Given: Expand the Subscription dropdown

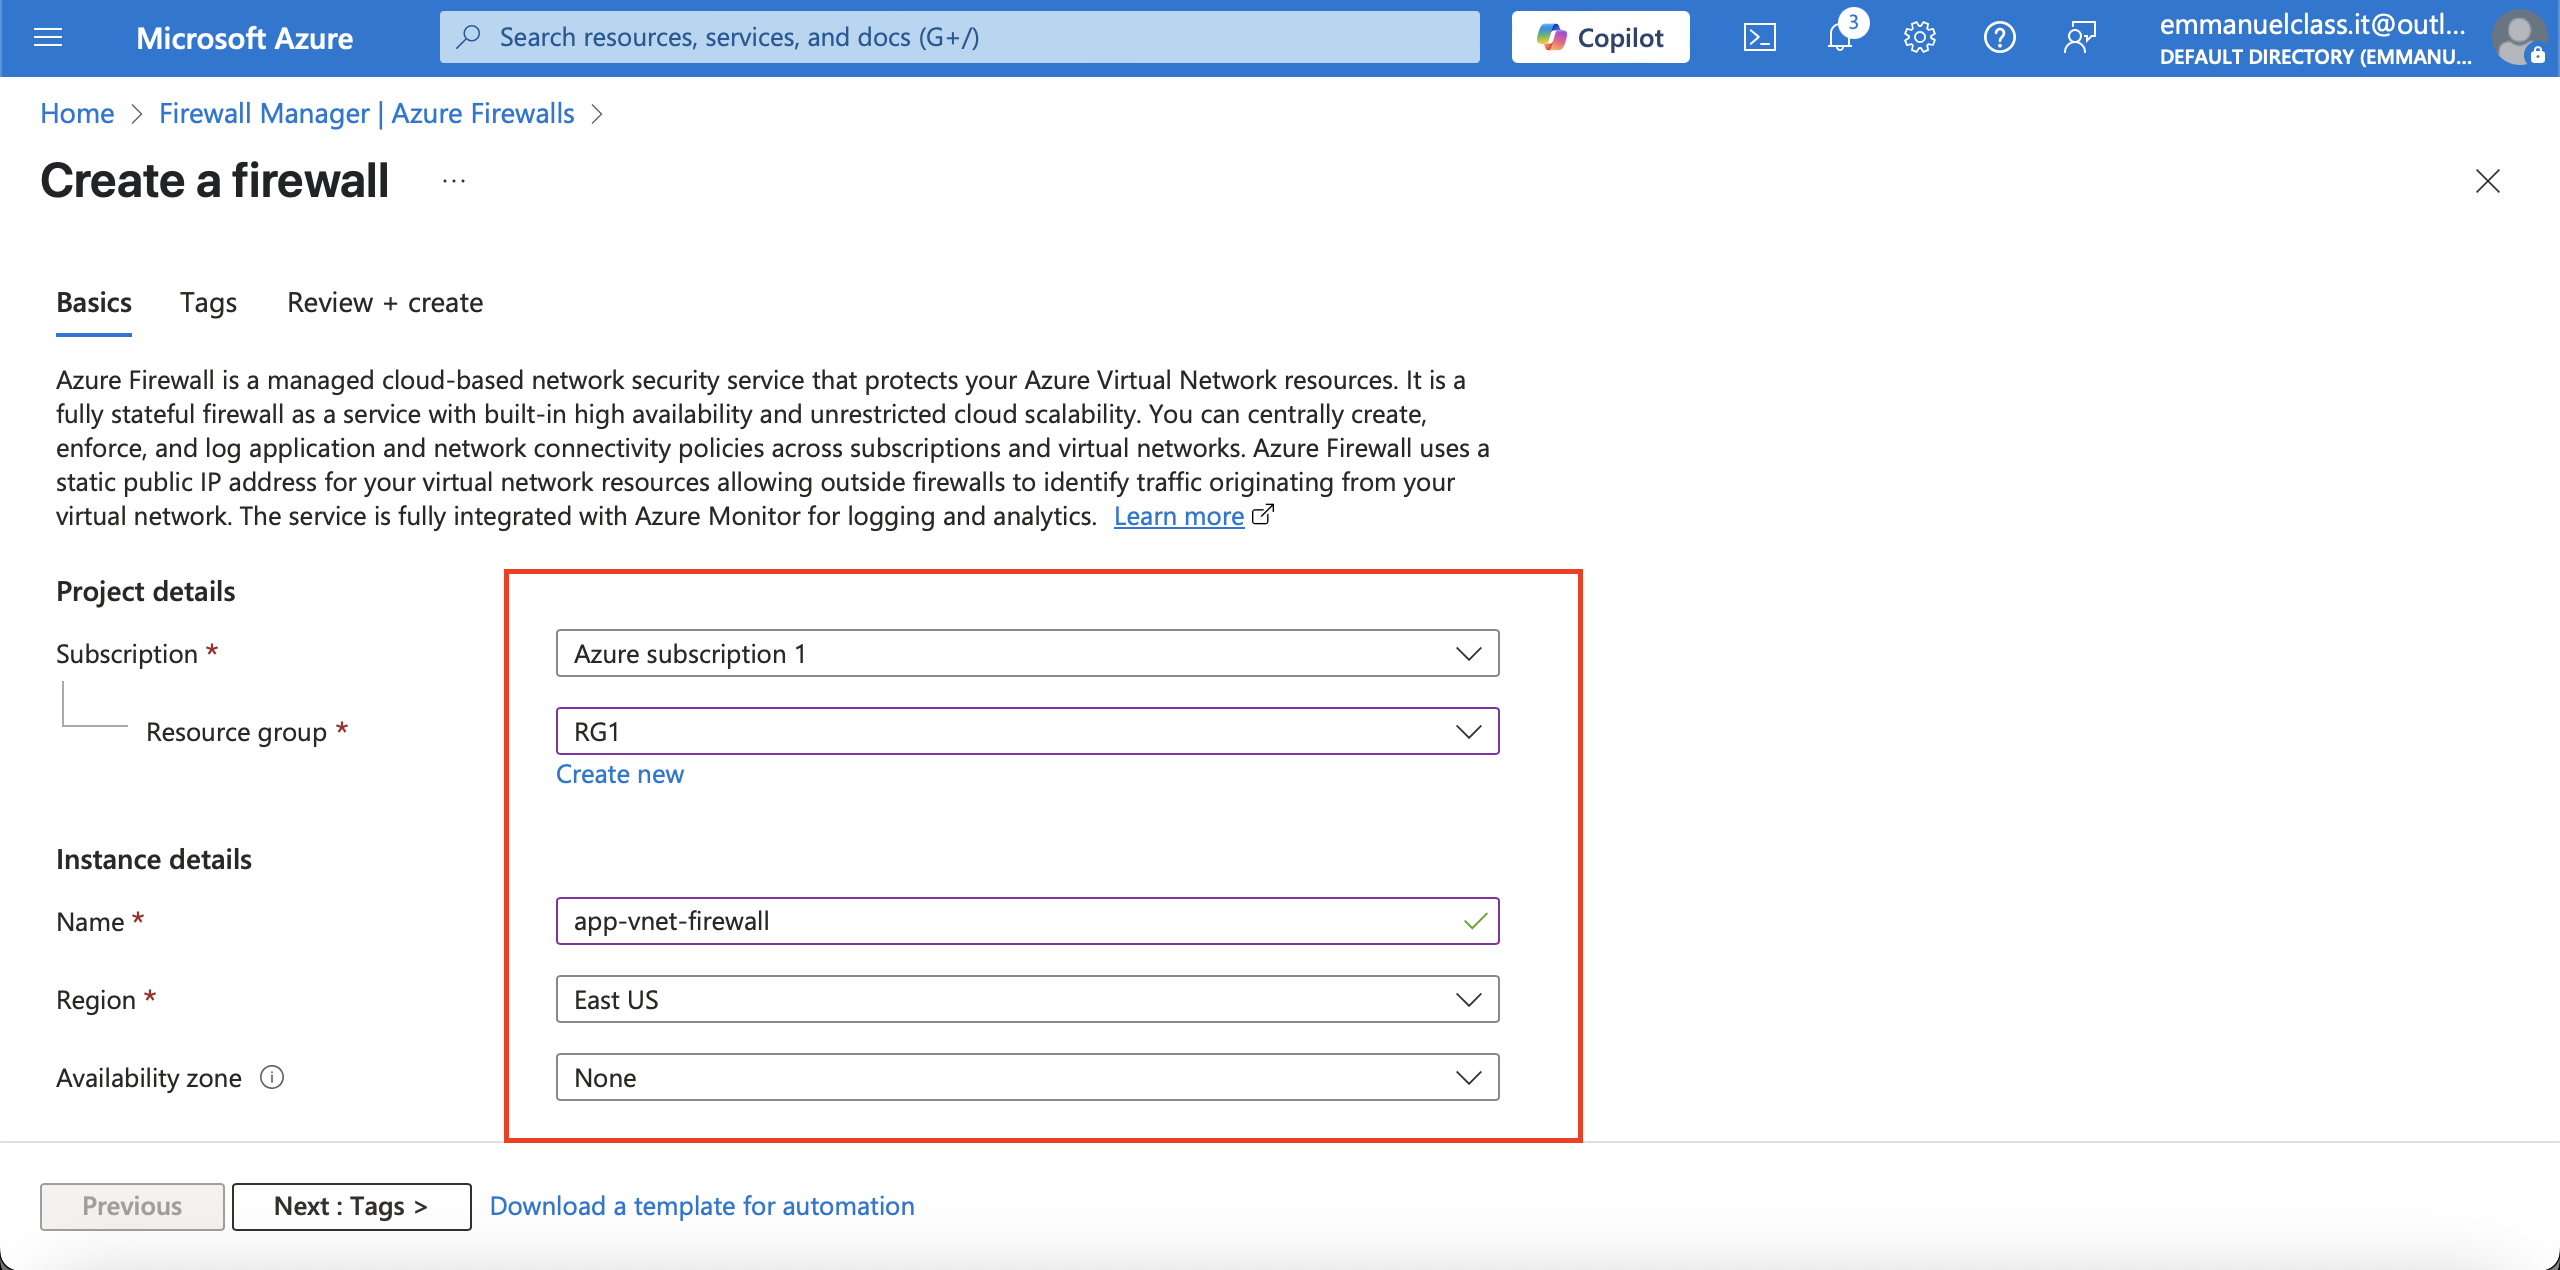Looking at the screenshot, I should [1027, 653].
